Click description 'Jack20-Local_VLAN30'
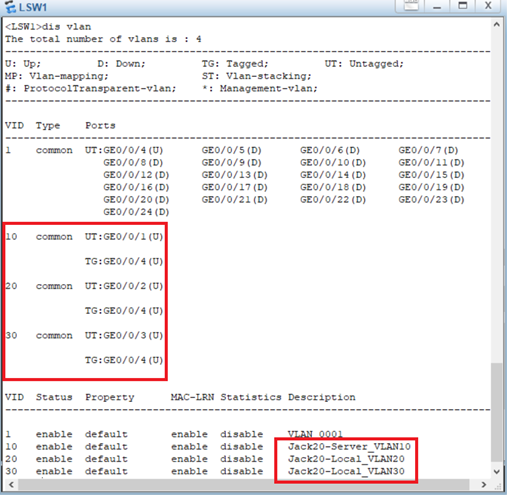 346,471
